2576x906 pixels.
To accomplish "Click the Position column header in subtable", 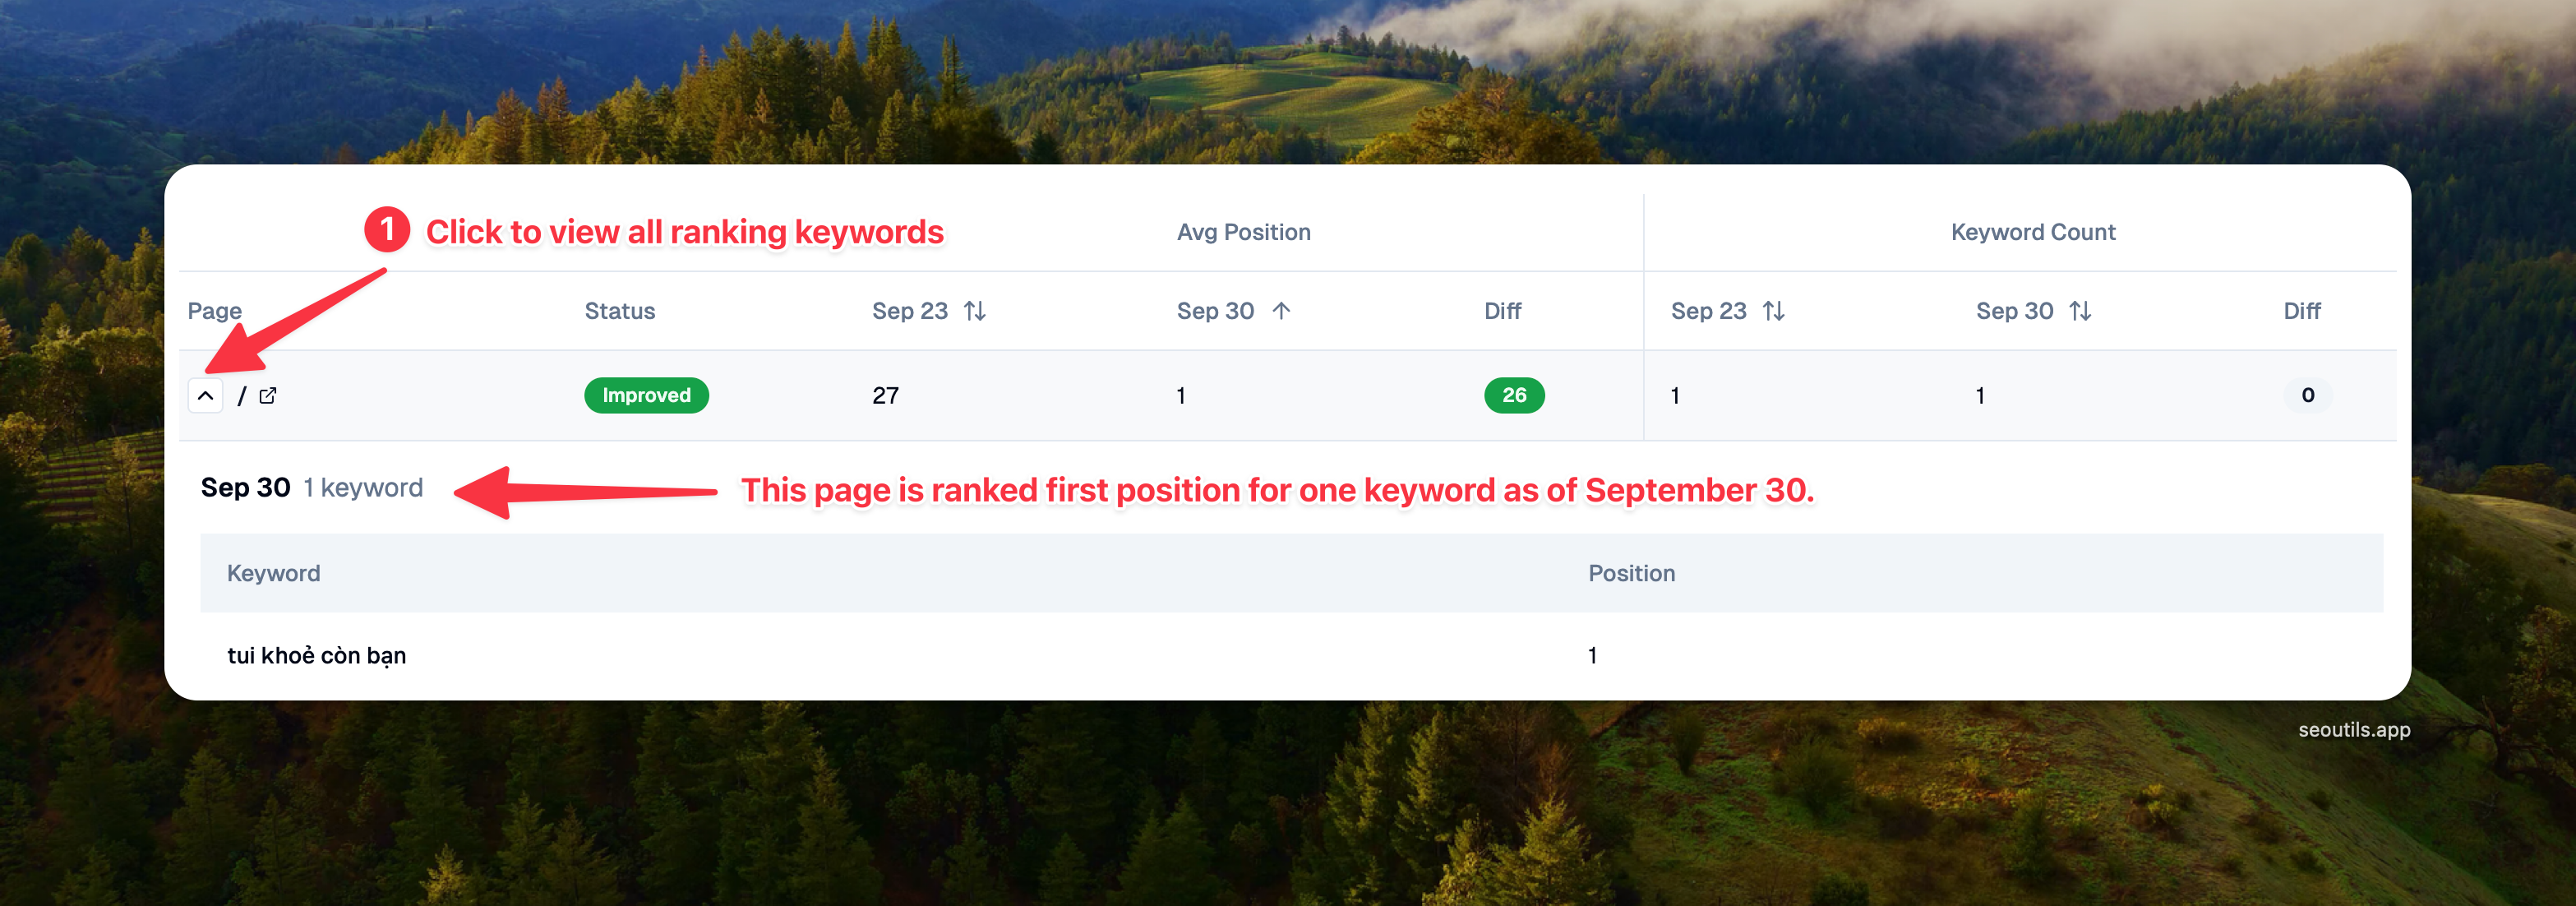I will tap(1631, 573).
